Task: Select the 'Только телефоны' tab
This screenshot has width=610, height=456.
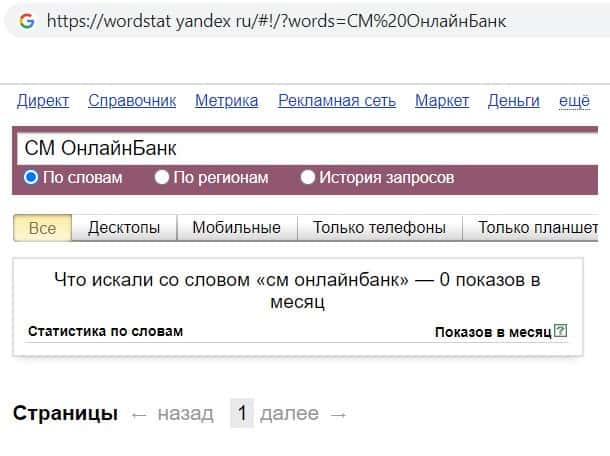Action: [x=379, y=228]
